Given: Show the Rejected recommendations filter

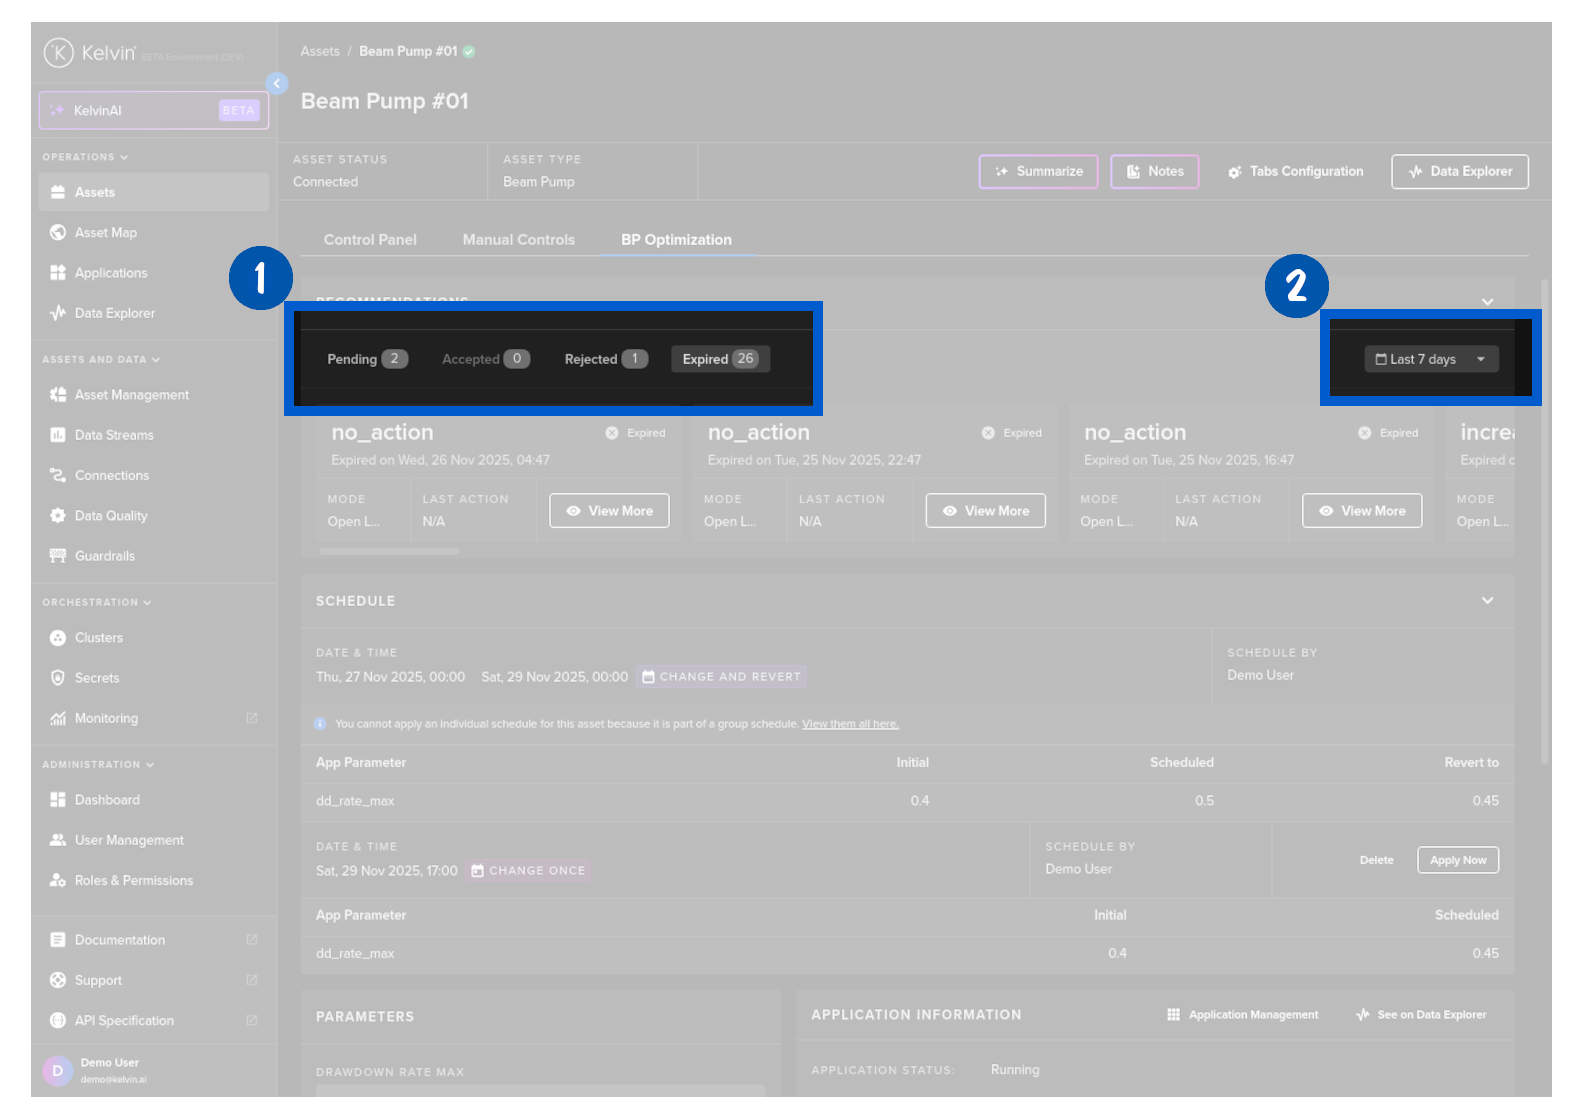Looking at the screenshot, I should [605, 359].
